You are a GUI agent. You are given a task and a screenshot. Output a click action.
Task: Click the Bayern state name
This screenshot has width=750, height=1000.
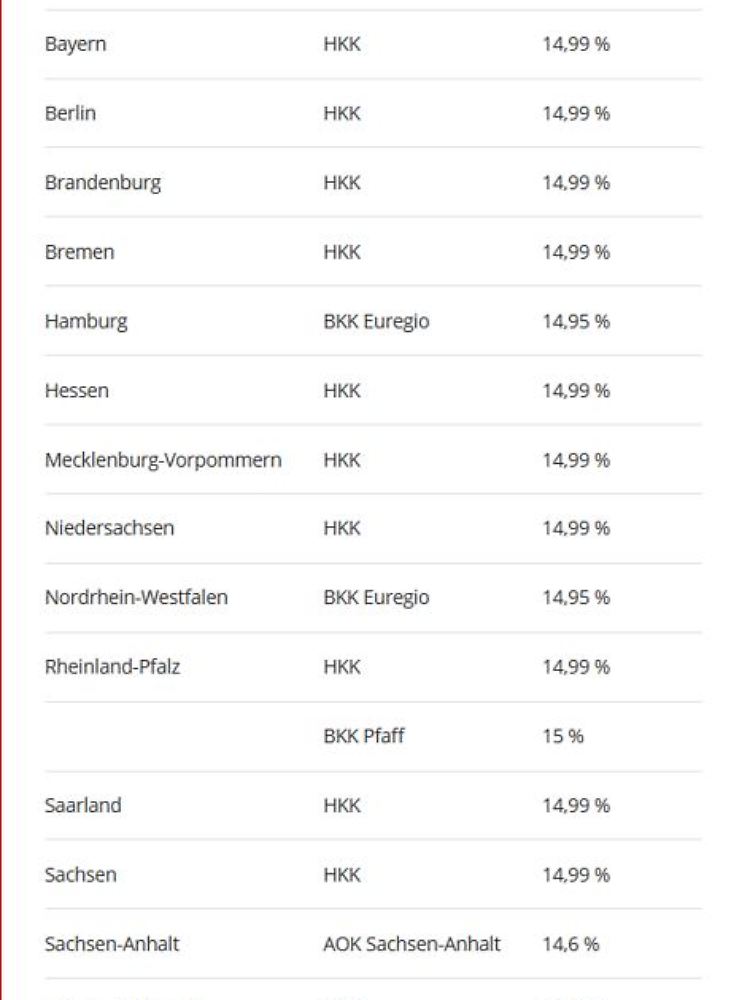point(75,45)
